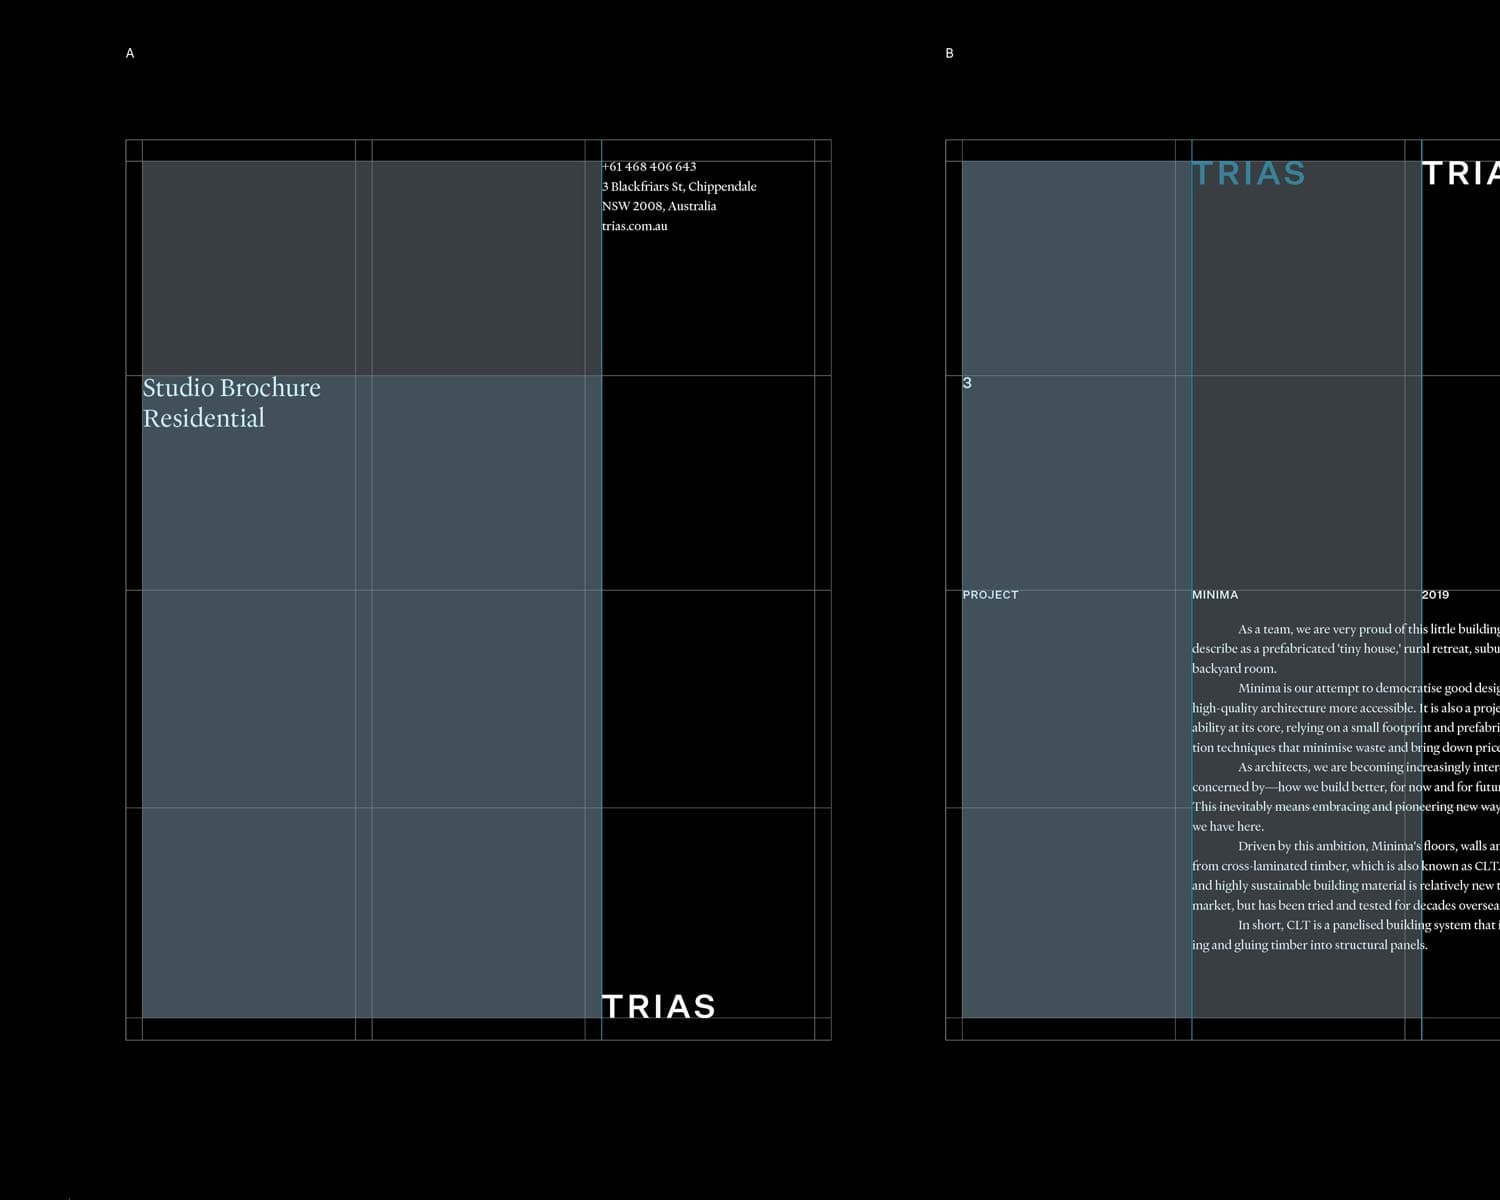This screenshot has height=1200, width=1500.
Task: Click the NSW 2008, Australia text line
Action: 660,206
